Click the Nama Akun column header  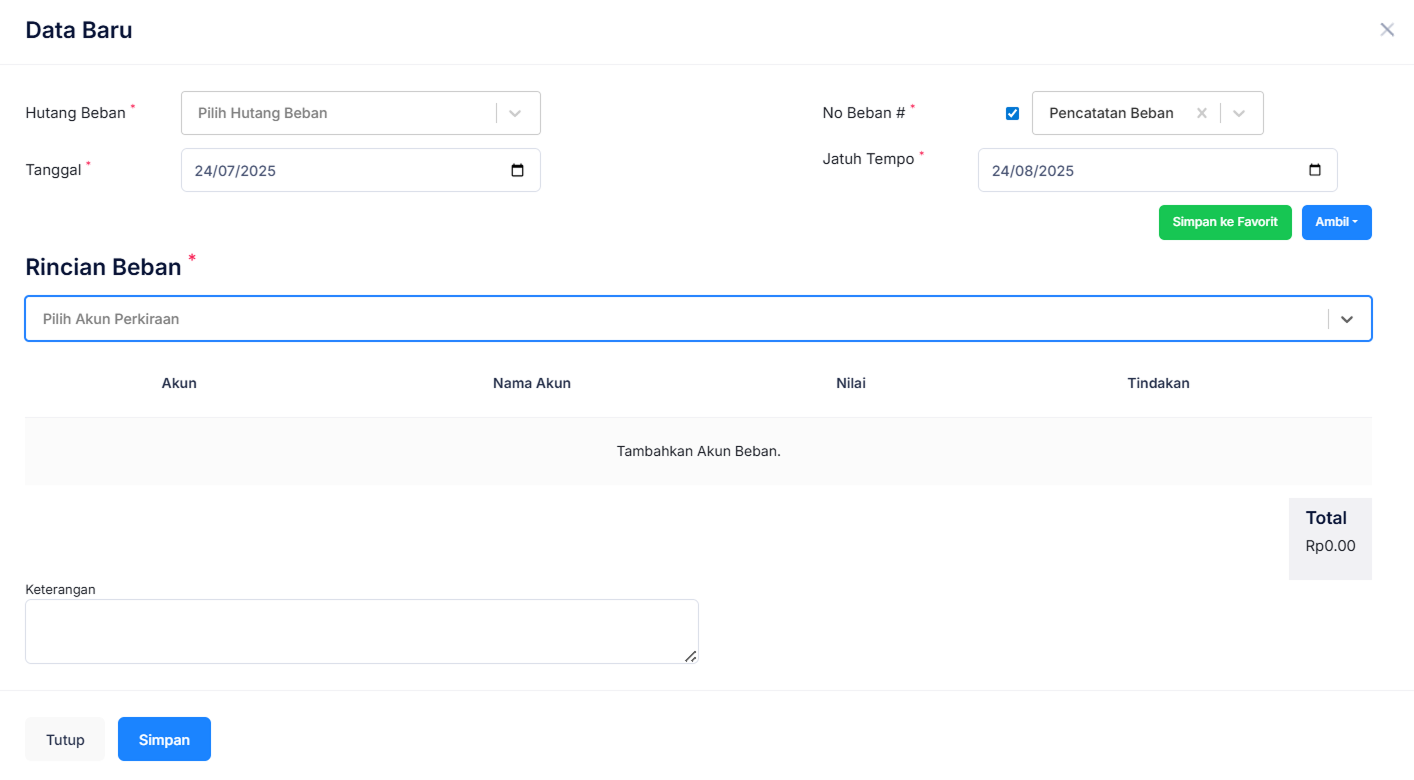coord(532,383)
